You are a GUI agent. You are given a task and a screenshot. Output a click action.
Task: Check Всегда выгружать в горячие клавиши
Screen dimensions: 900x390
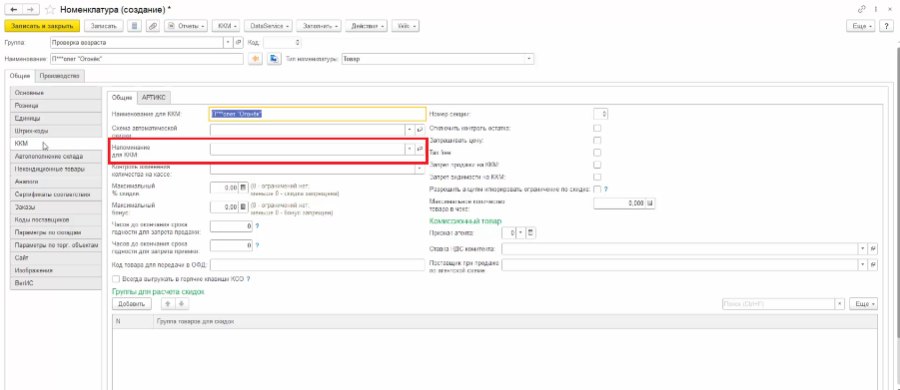click(117, 279)
